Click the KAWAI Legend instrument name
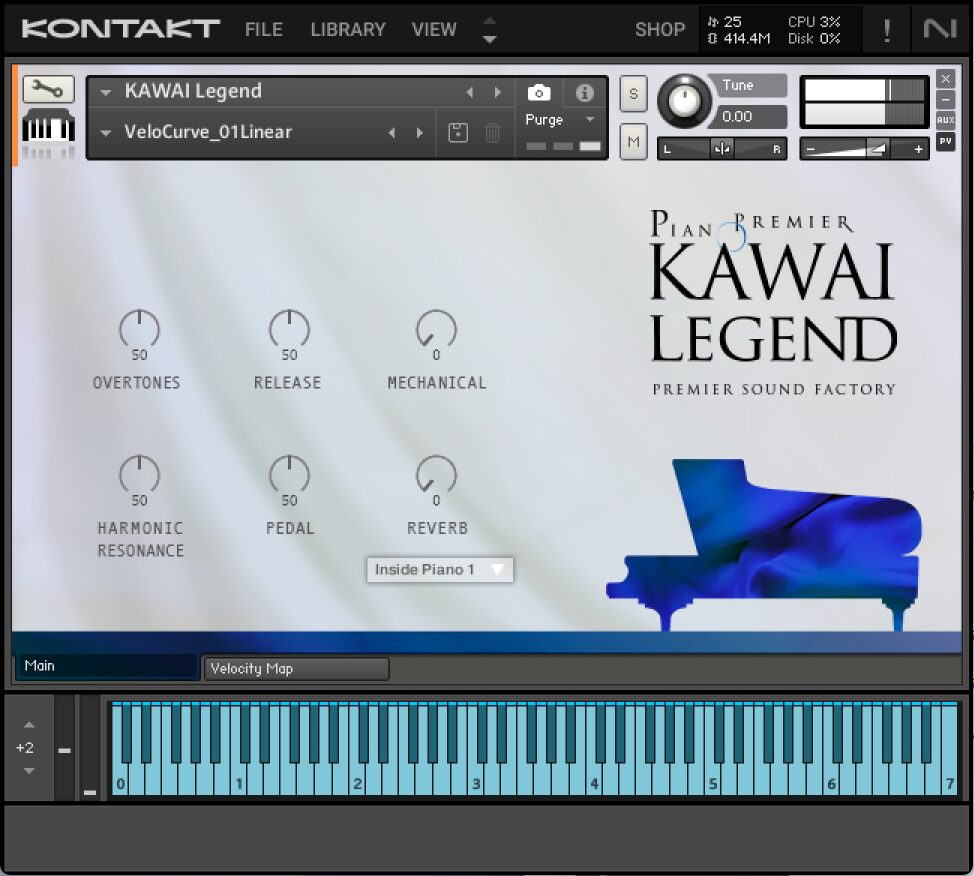The image size is (974, 876). (x=193, y=91)
